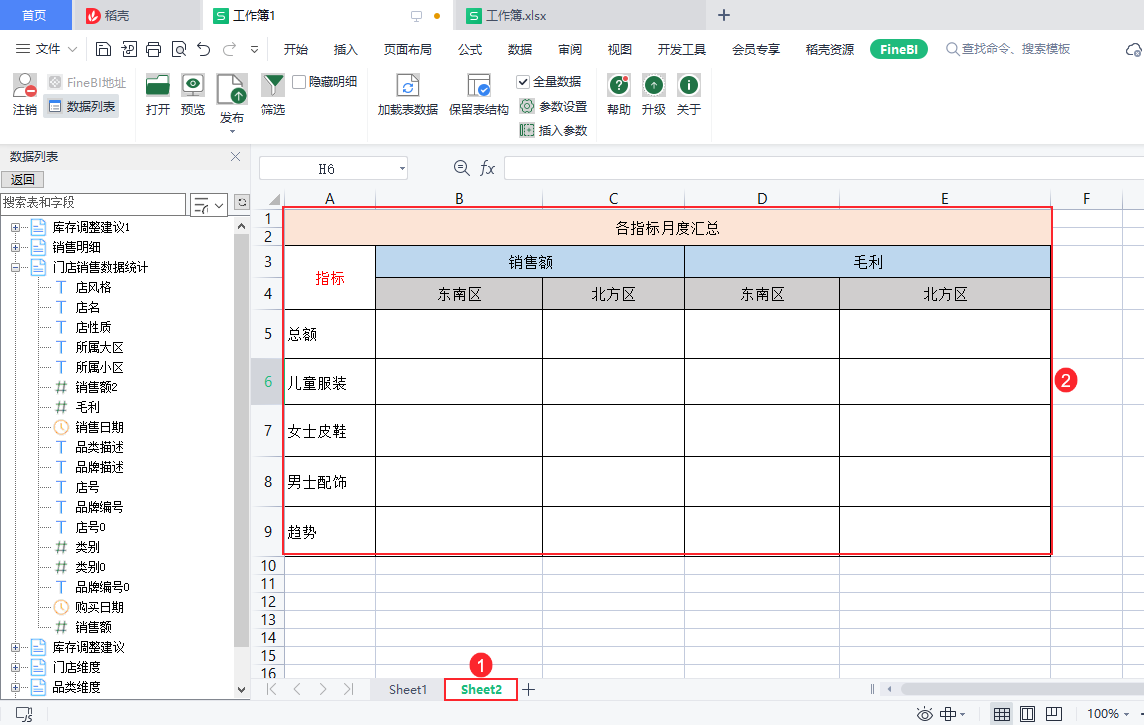Redo the last action
1144x725 pixels.
229,50
